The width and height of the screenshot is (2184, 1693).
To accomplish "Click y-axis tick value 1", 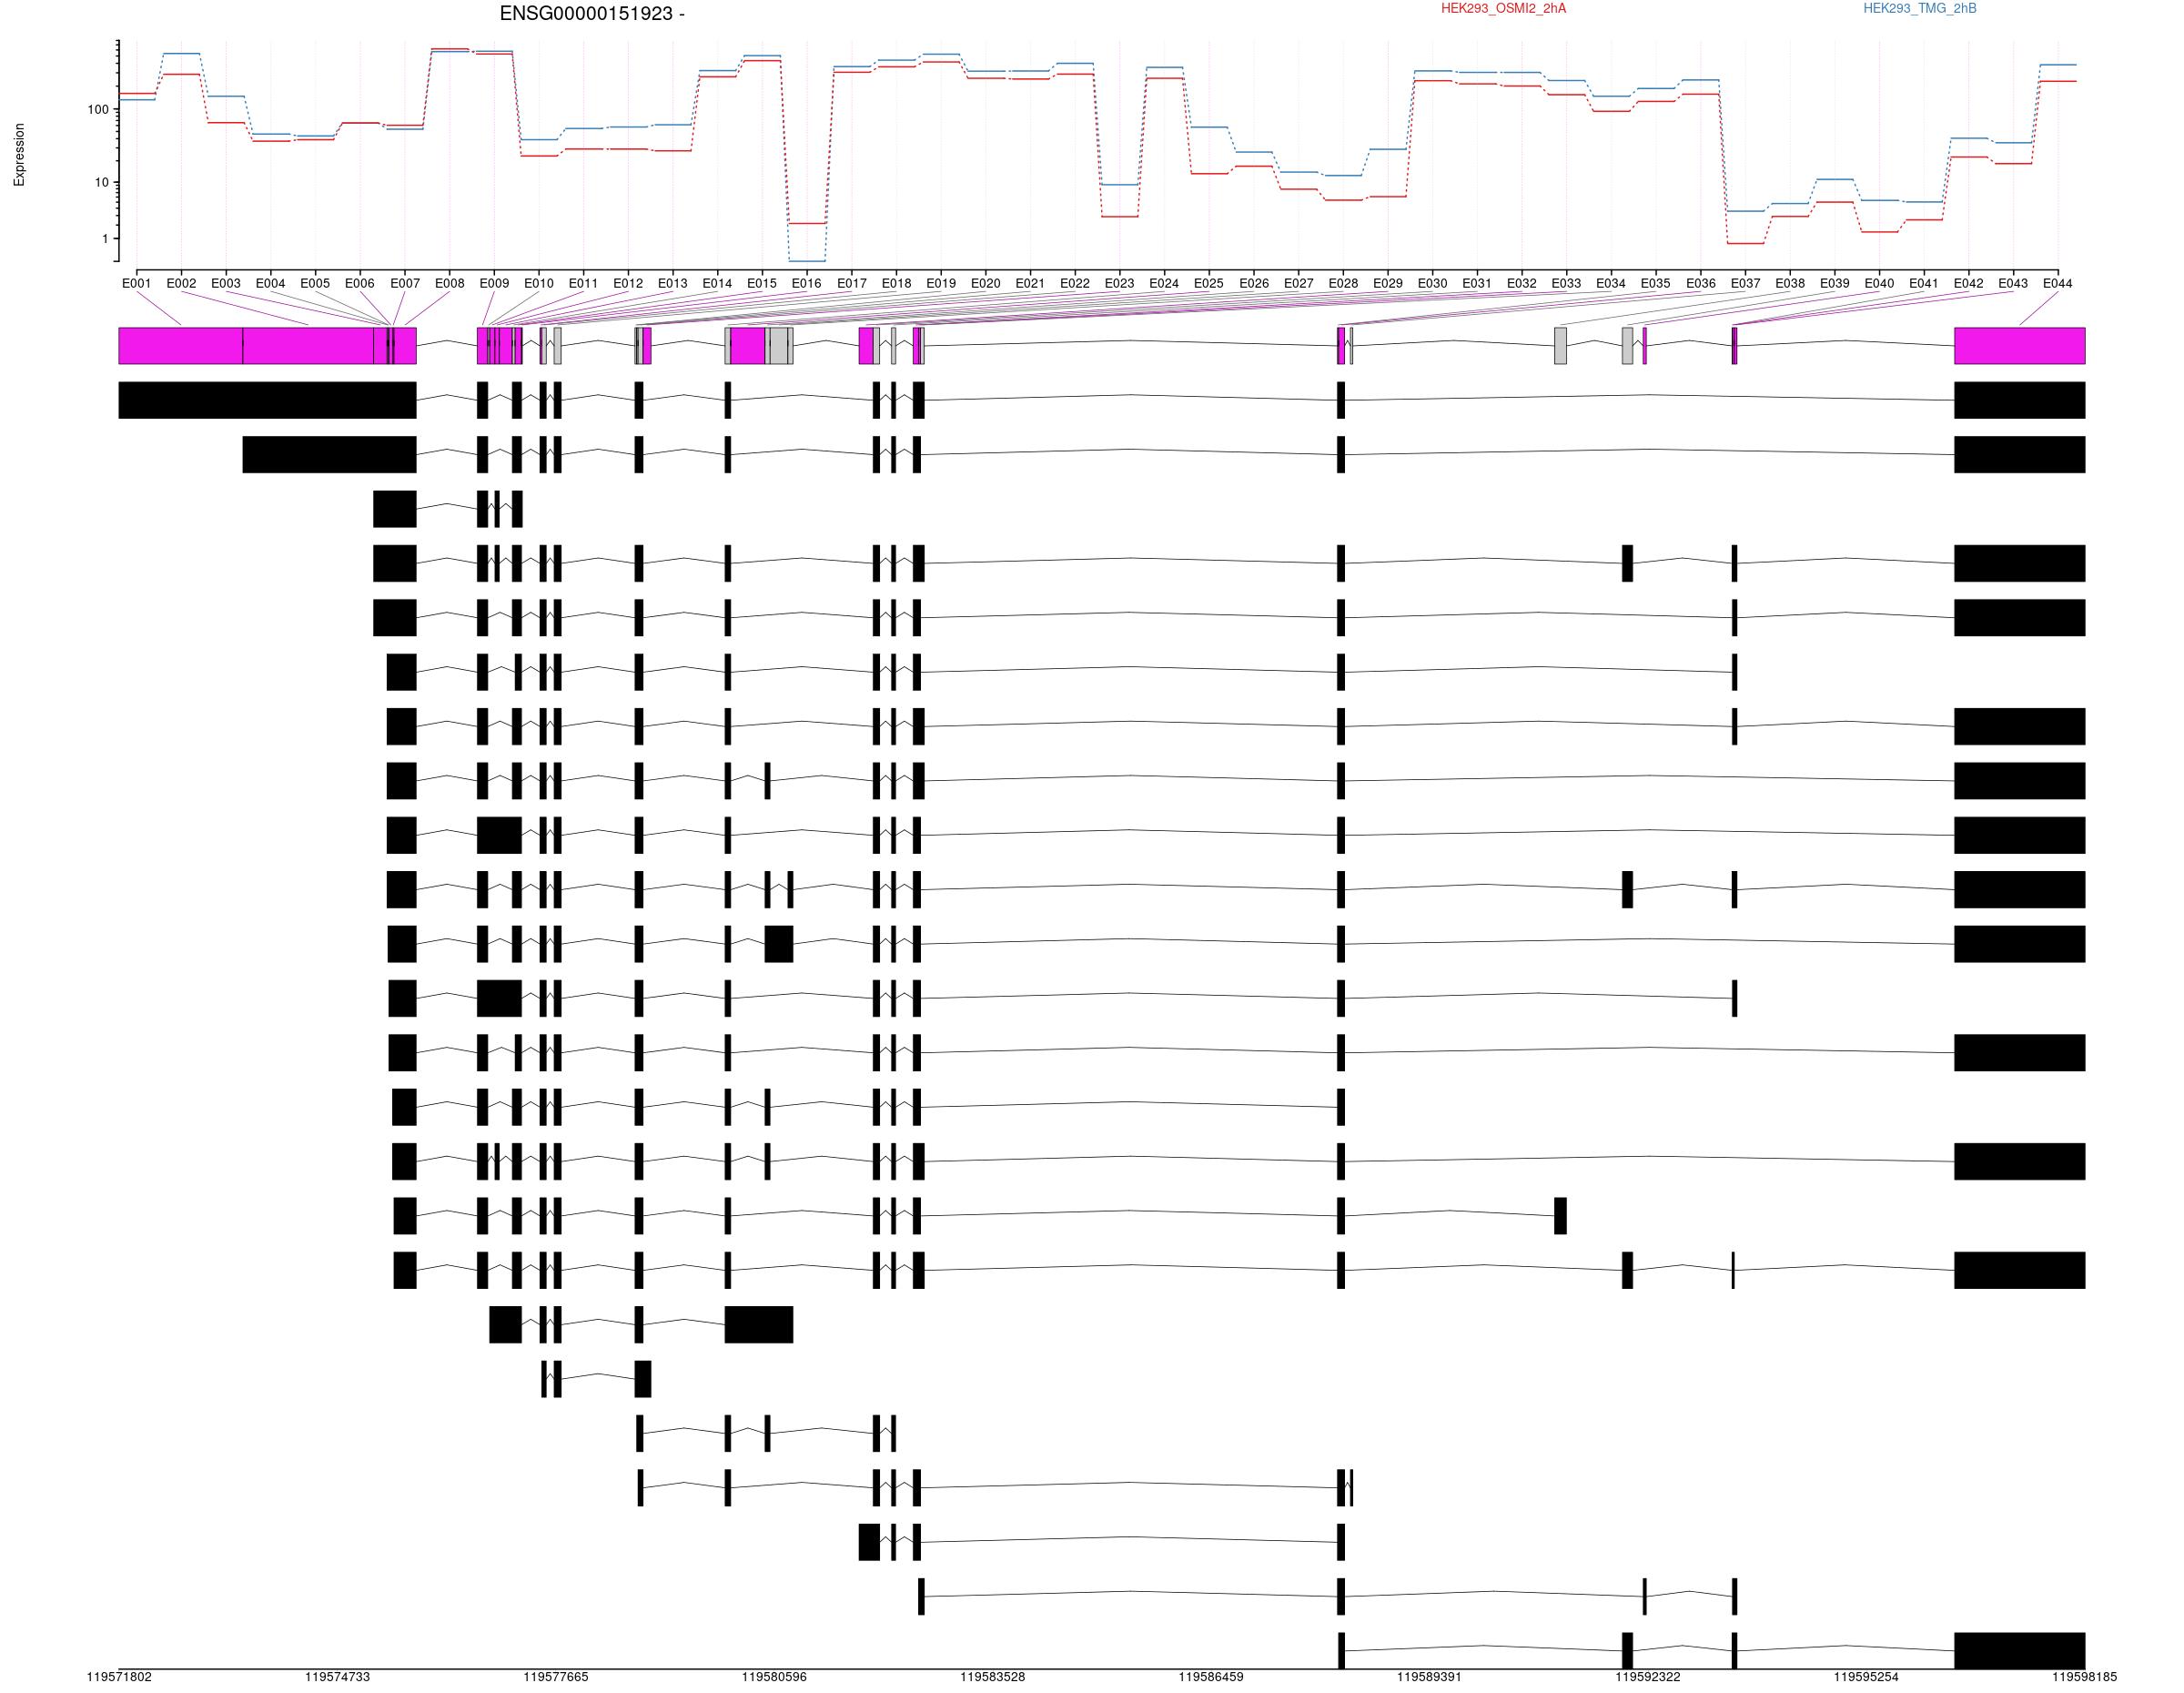I will point(105,239).
